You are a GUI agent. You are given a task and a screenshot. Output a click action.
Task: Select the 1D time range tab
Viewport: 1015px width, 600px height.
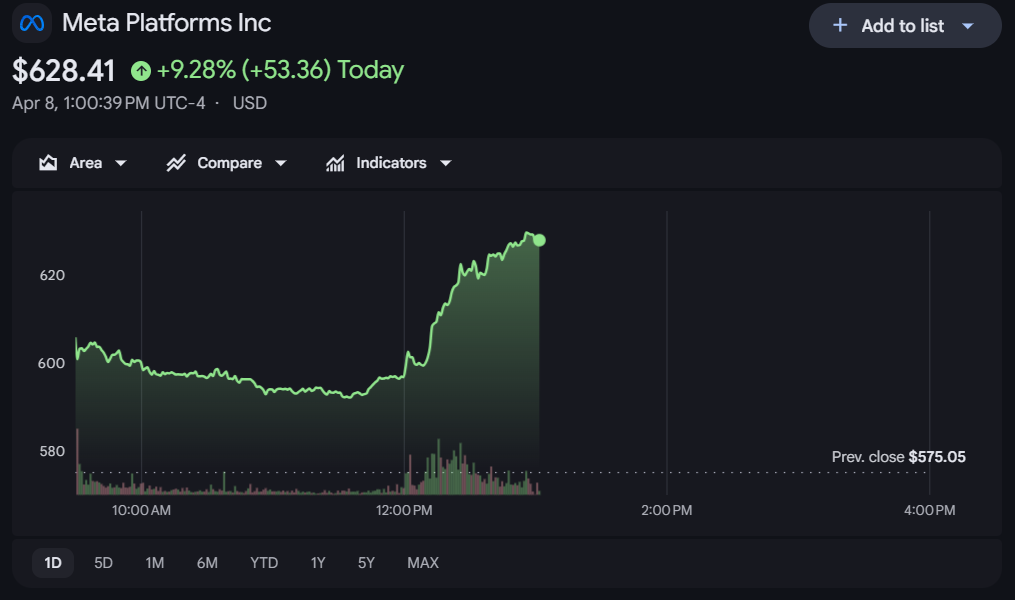click(x=53, y=563)
